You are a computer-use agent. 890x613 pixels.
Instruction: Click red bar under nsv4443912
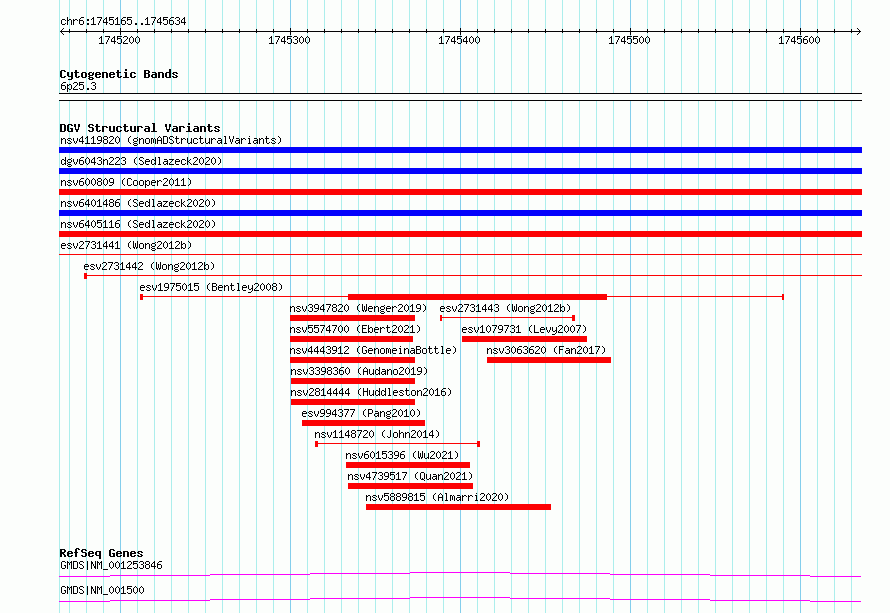click(352, 360)
